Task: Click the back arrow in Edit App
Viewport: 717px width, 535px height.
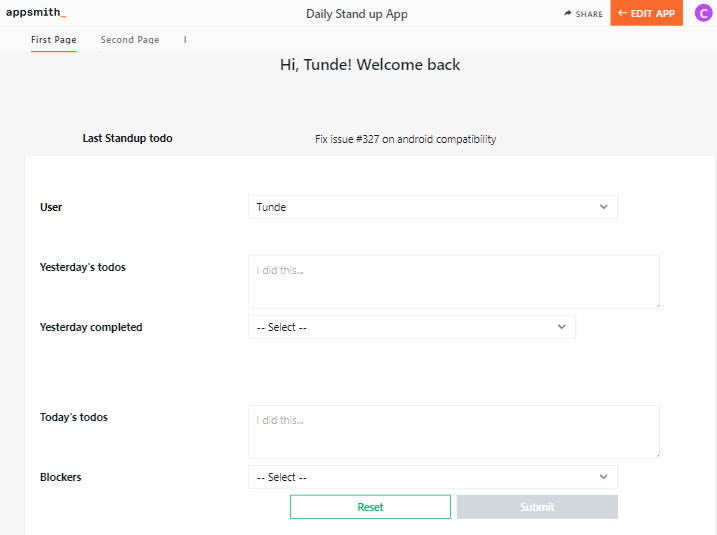Action: tap(623, 13)
